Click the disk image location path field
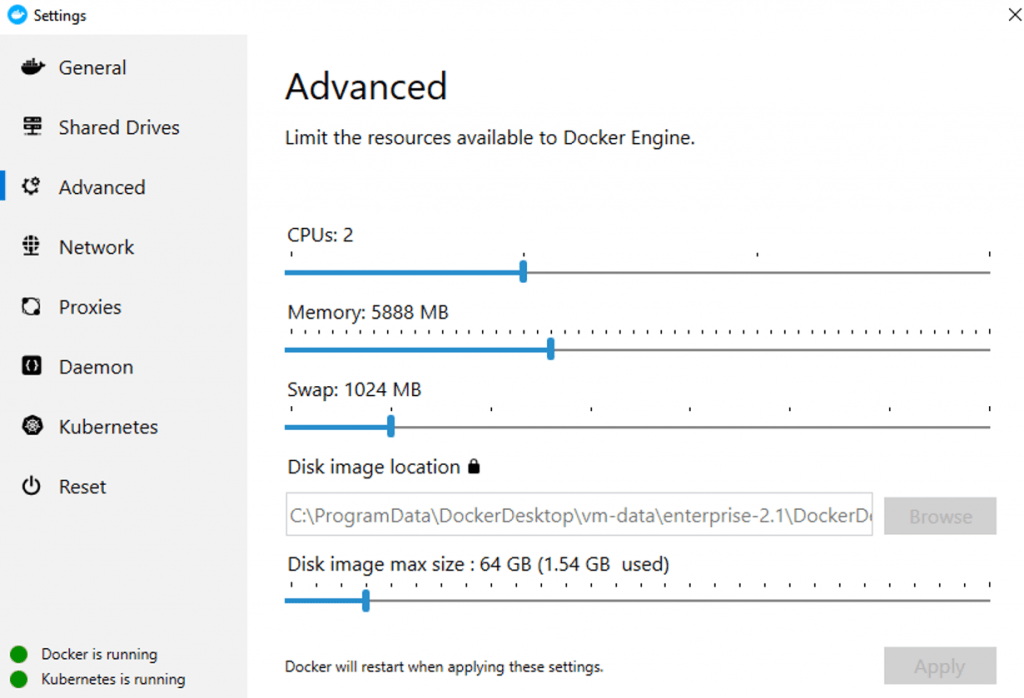 (579, 515)
